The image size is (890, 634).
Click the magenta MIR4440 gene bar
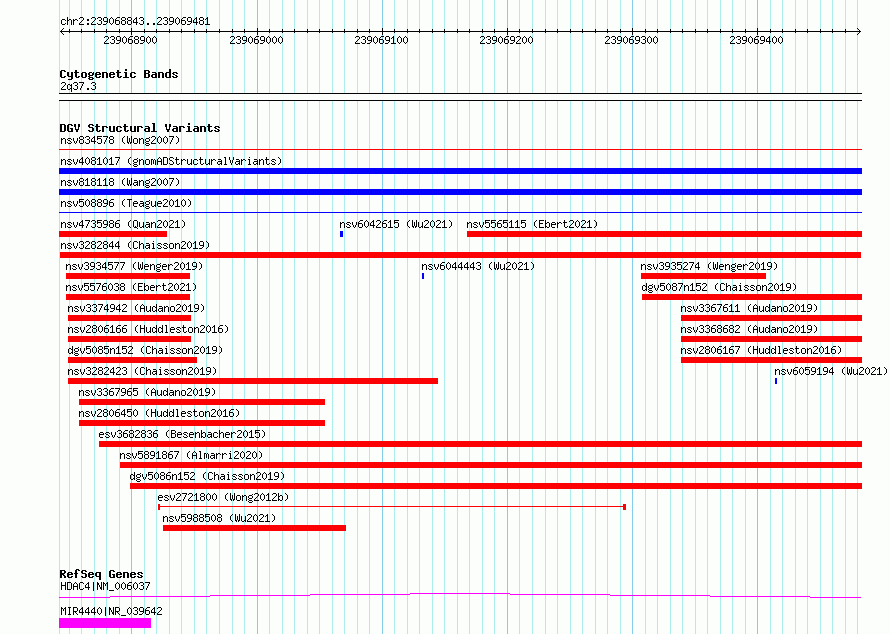click(x=105, y=623)
